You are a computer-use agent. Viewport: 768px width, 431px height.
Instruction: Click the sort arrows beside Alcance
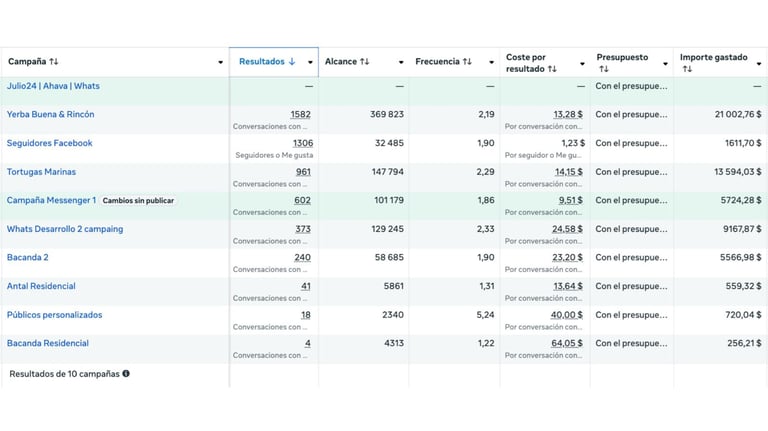click(x=365, y=62)
